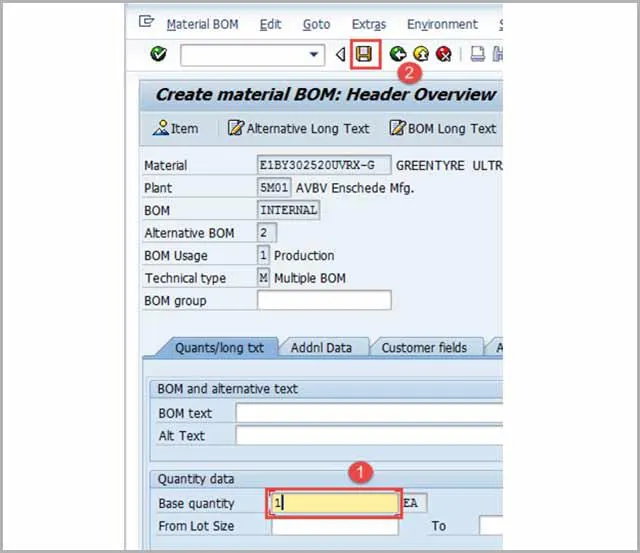Switch to the Quants/long txt tab
The image size is (640, 553).
coord(219,348)
